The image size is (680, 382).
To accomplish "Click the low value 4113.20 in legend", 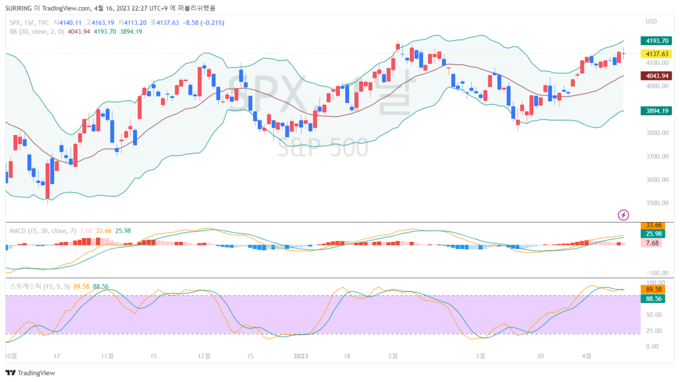I will click(x=135, y=23).
